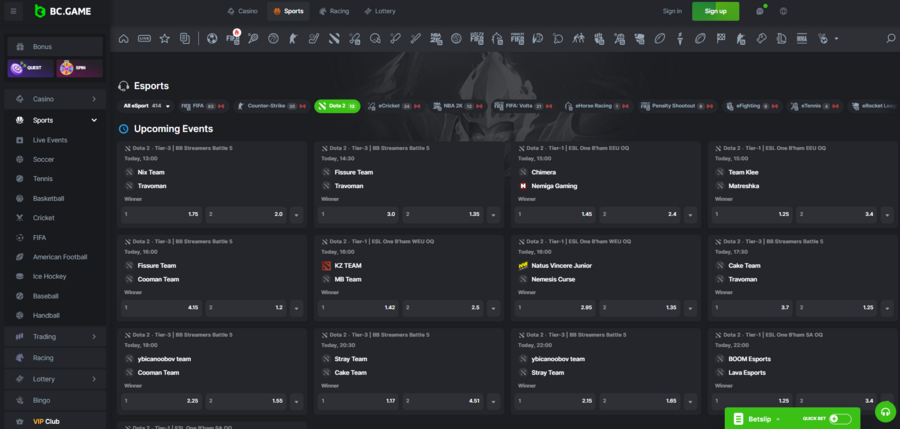
Task: Select the Counter-Strike soldier icon in the toolbar
Action: pos(293,38)
